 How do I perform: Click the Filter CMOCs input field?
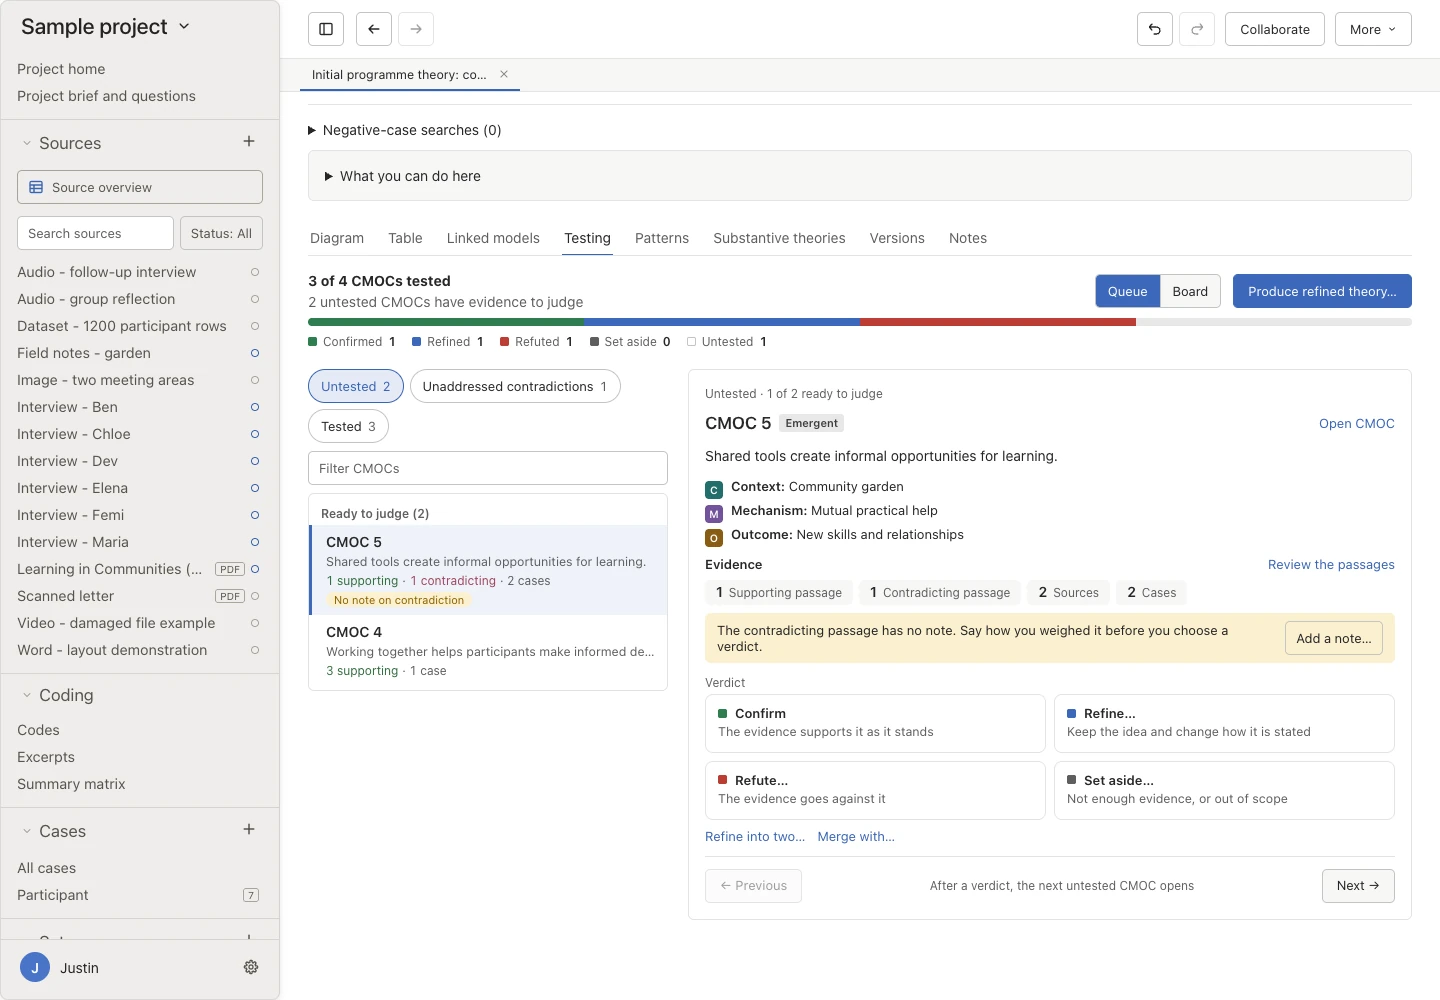488,468
